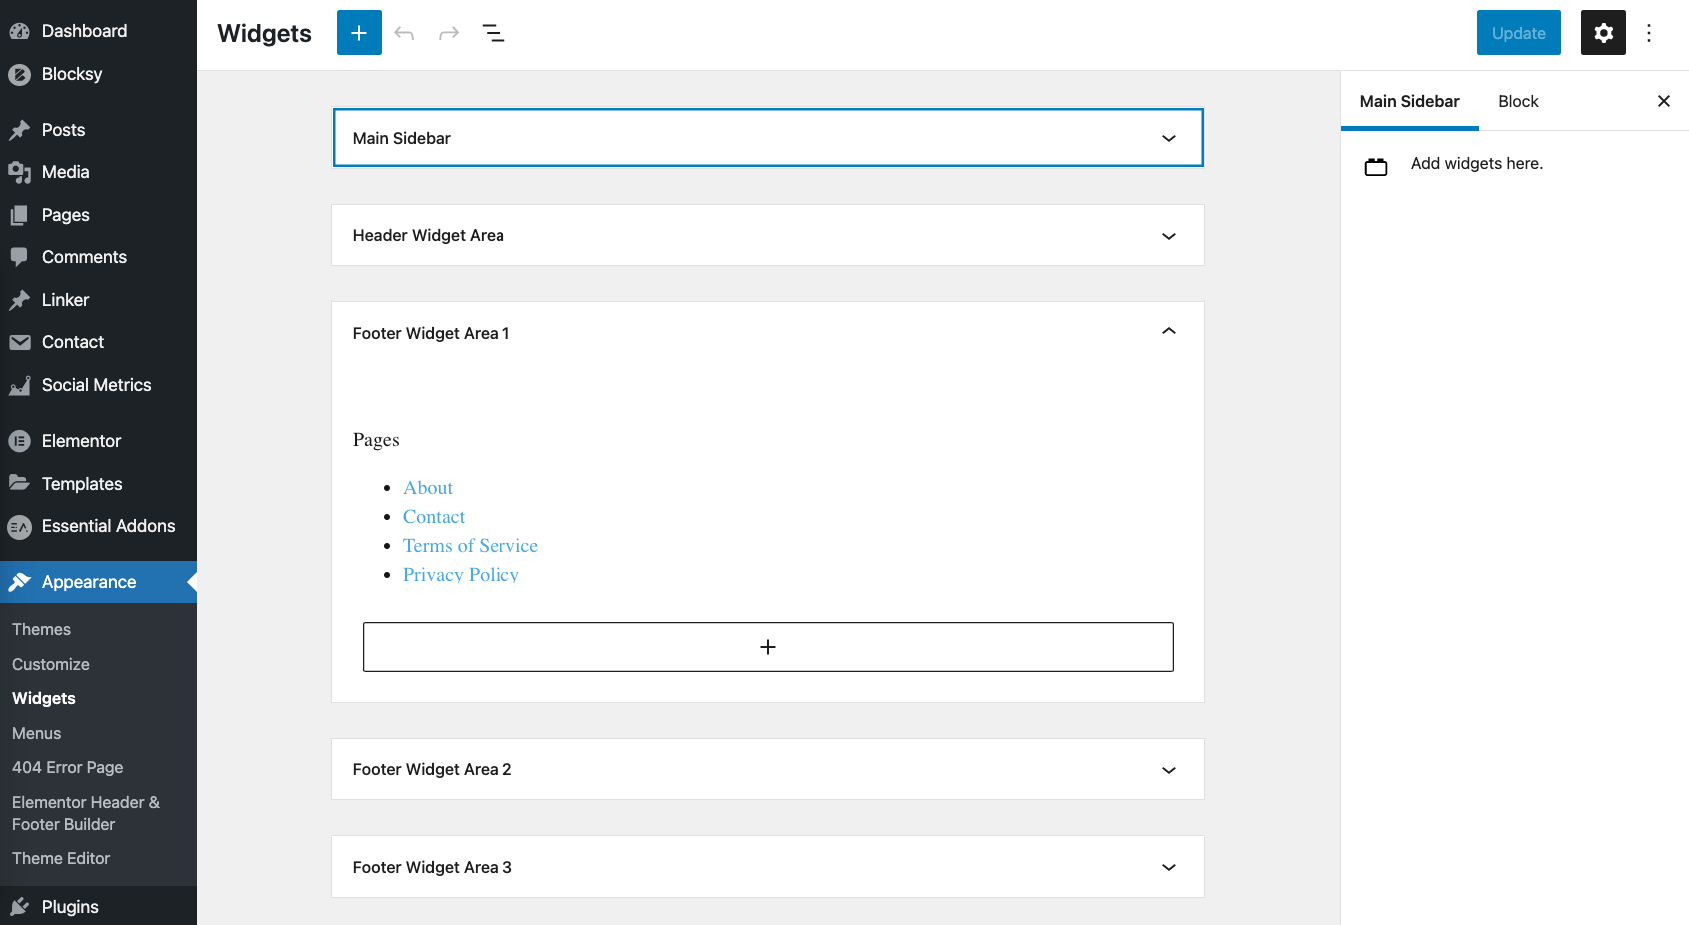Open the 404 Error Page submenu item
This screenshot has height=925, width=1689.
click(68, 767)
